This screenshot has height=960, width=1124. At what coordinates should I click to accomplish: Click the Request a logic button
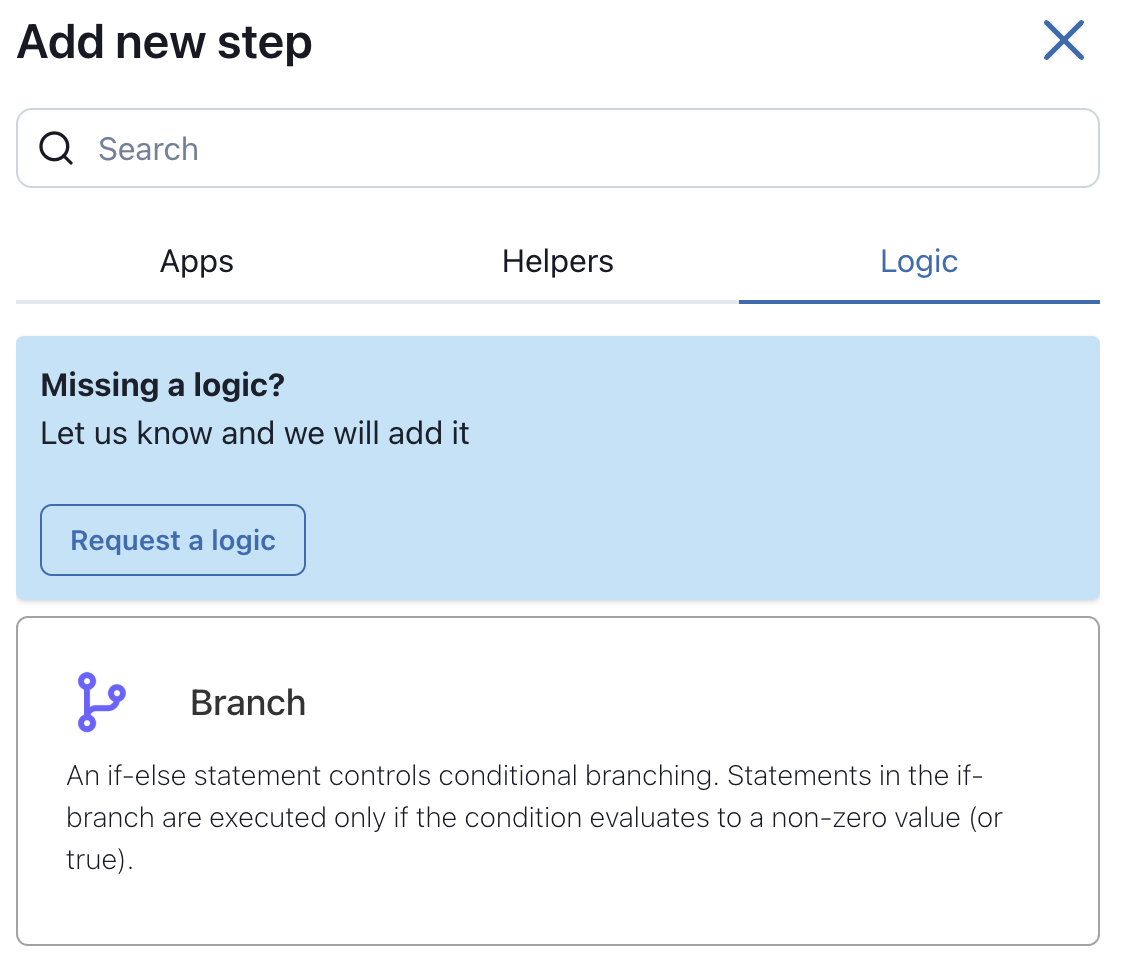(173, 540)
